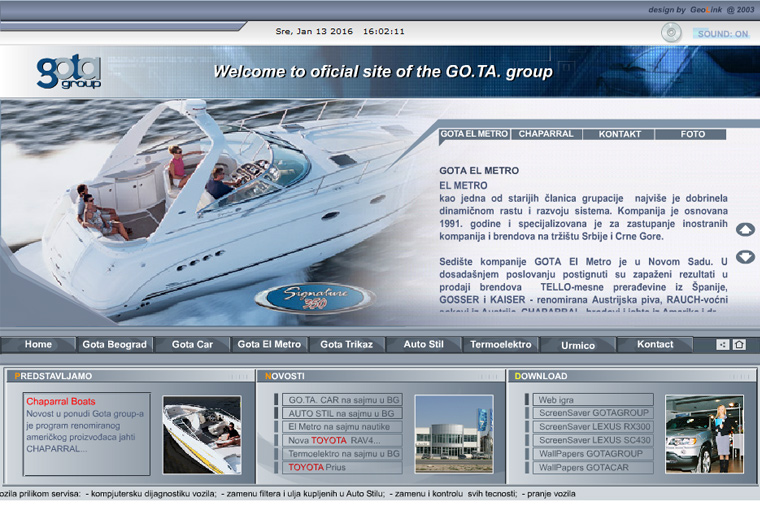This screenshot has height=513, width=760.
Task: Click the sitemap icon in navbar
Action: 723,344
